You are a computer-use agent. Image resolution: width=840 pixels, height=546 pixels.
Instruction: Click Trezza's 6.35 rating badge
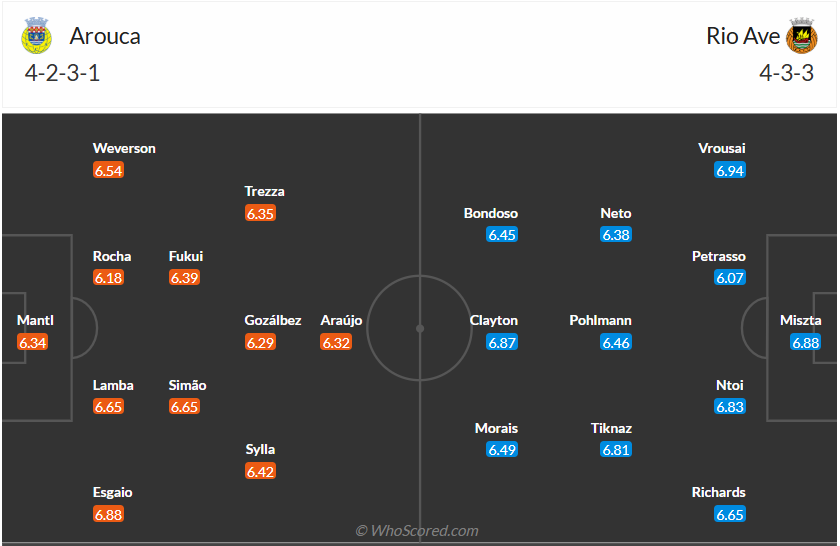pyautogui.click(x=260, y=213)
